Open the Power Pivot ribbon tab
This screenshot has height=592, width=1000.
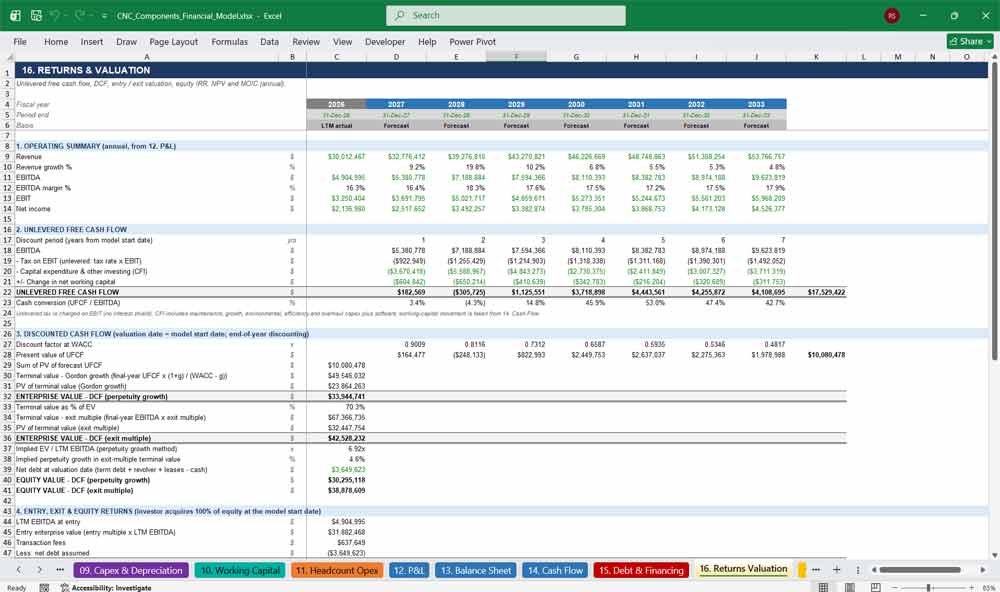point(473,41)
